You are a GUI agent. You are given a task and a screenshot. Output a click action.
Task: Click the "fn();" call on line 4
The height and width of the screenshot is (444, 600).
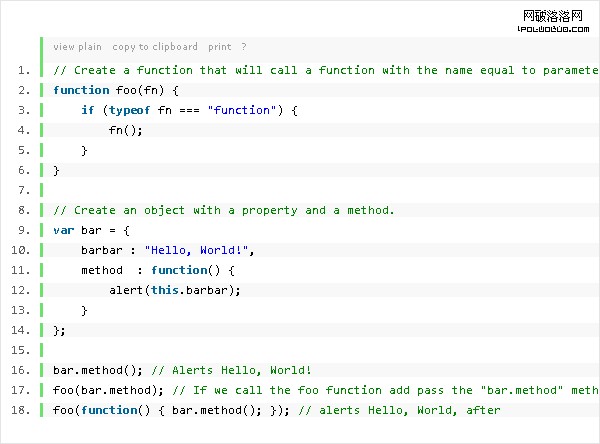pos(126,130)
